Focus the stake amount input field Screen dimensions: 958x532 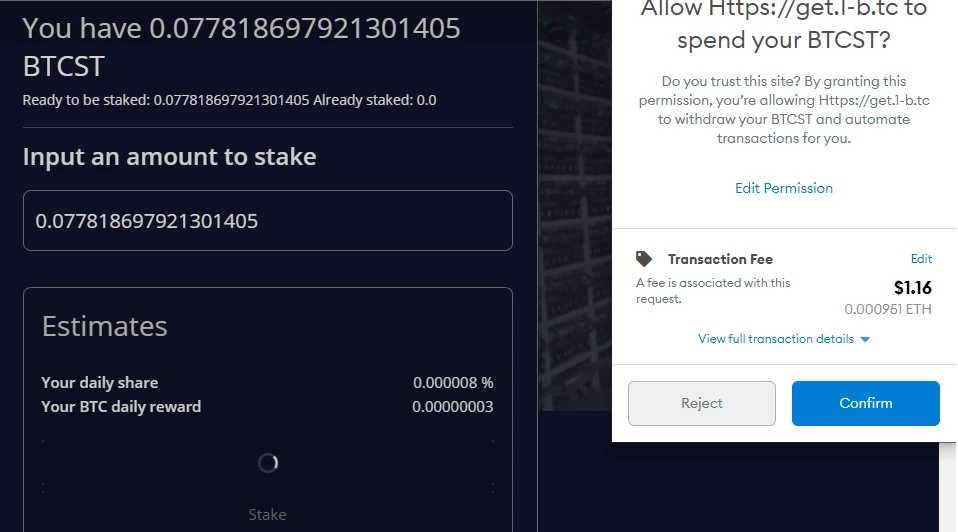268,220
